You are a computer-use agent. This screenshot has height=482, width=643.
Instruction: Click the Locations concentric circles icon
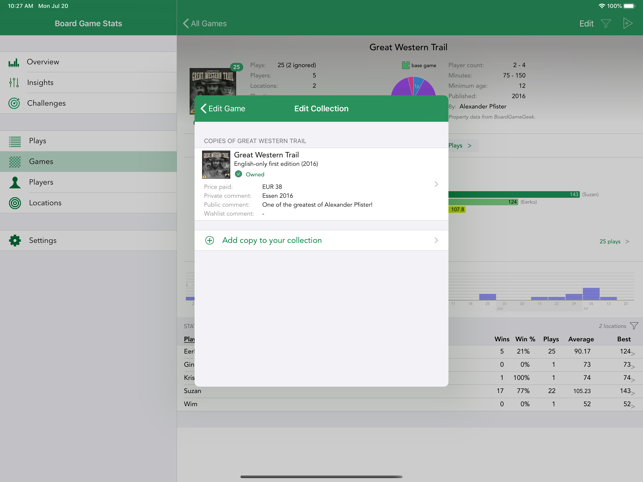[x=15, y=203]
